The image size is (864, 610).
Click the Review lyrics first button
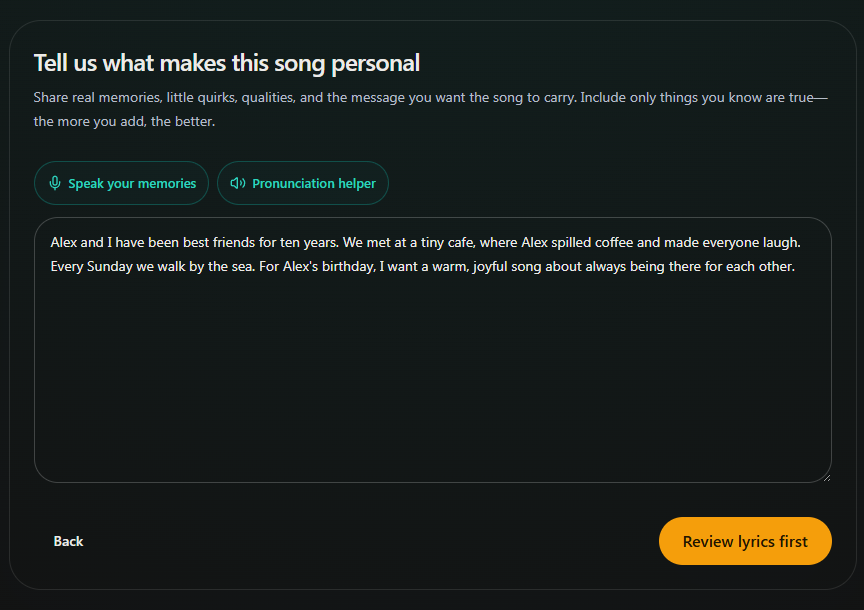(x=745, y=541)
